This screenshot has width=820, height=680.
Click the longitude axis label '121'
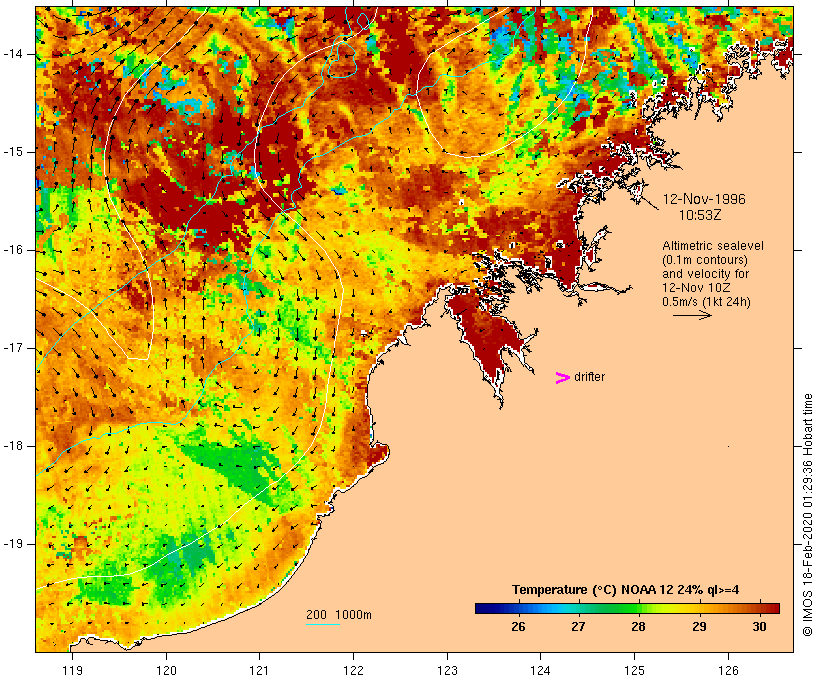pyautogui.click(x=259, y=670)
